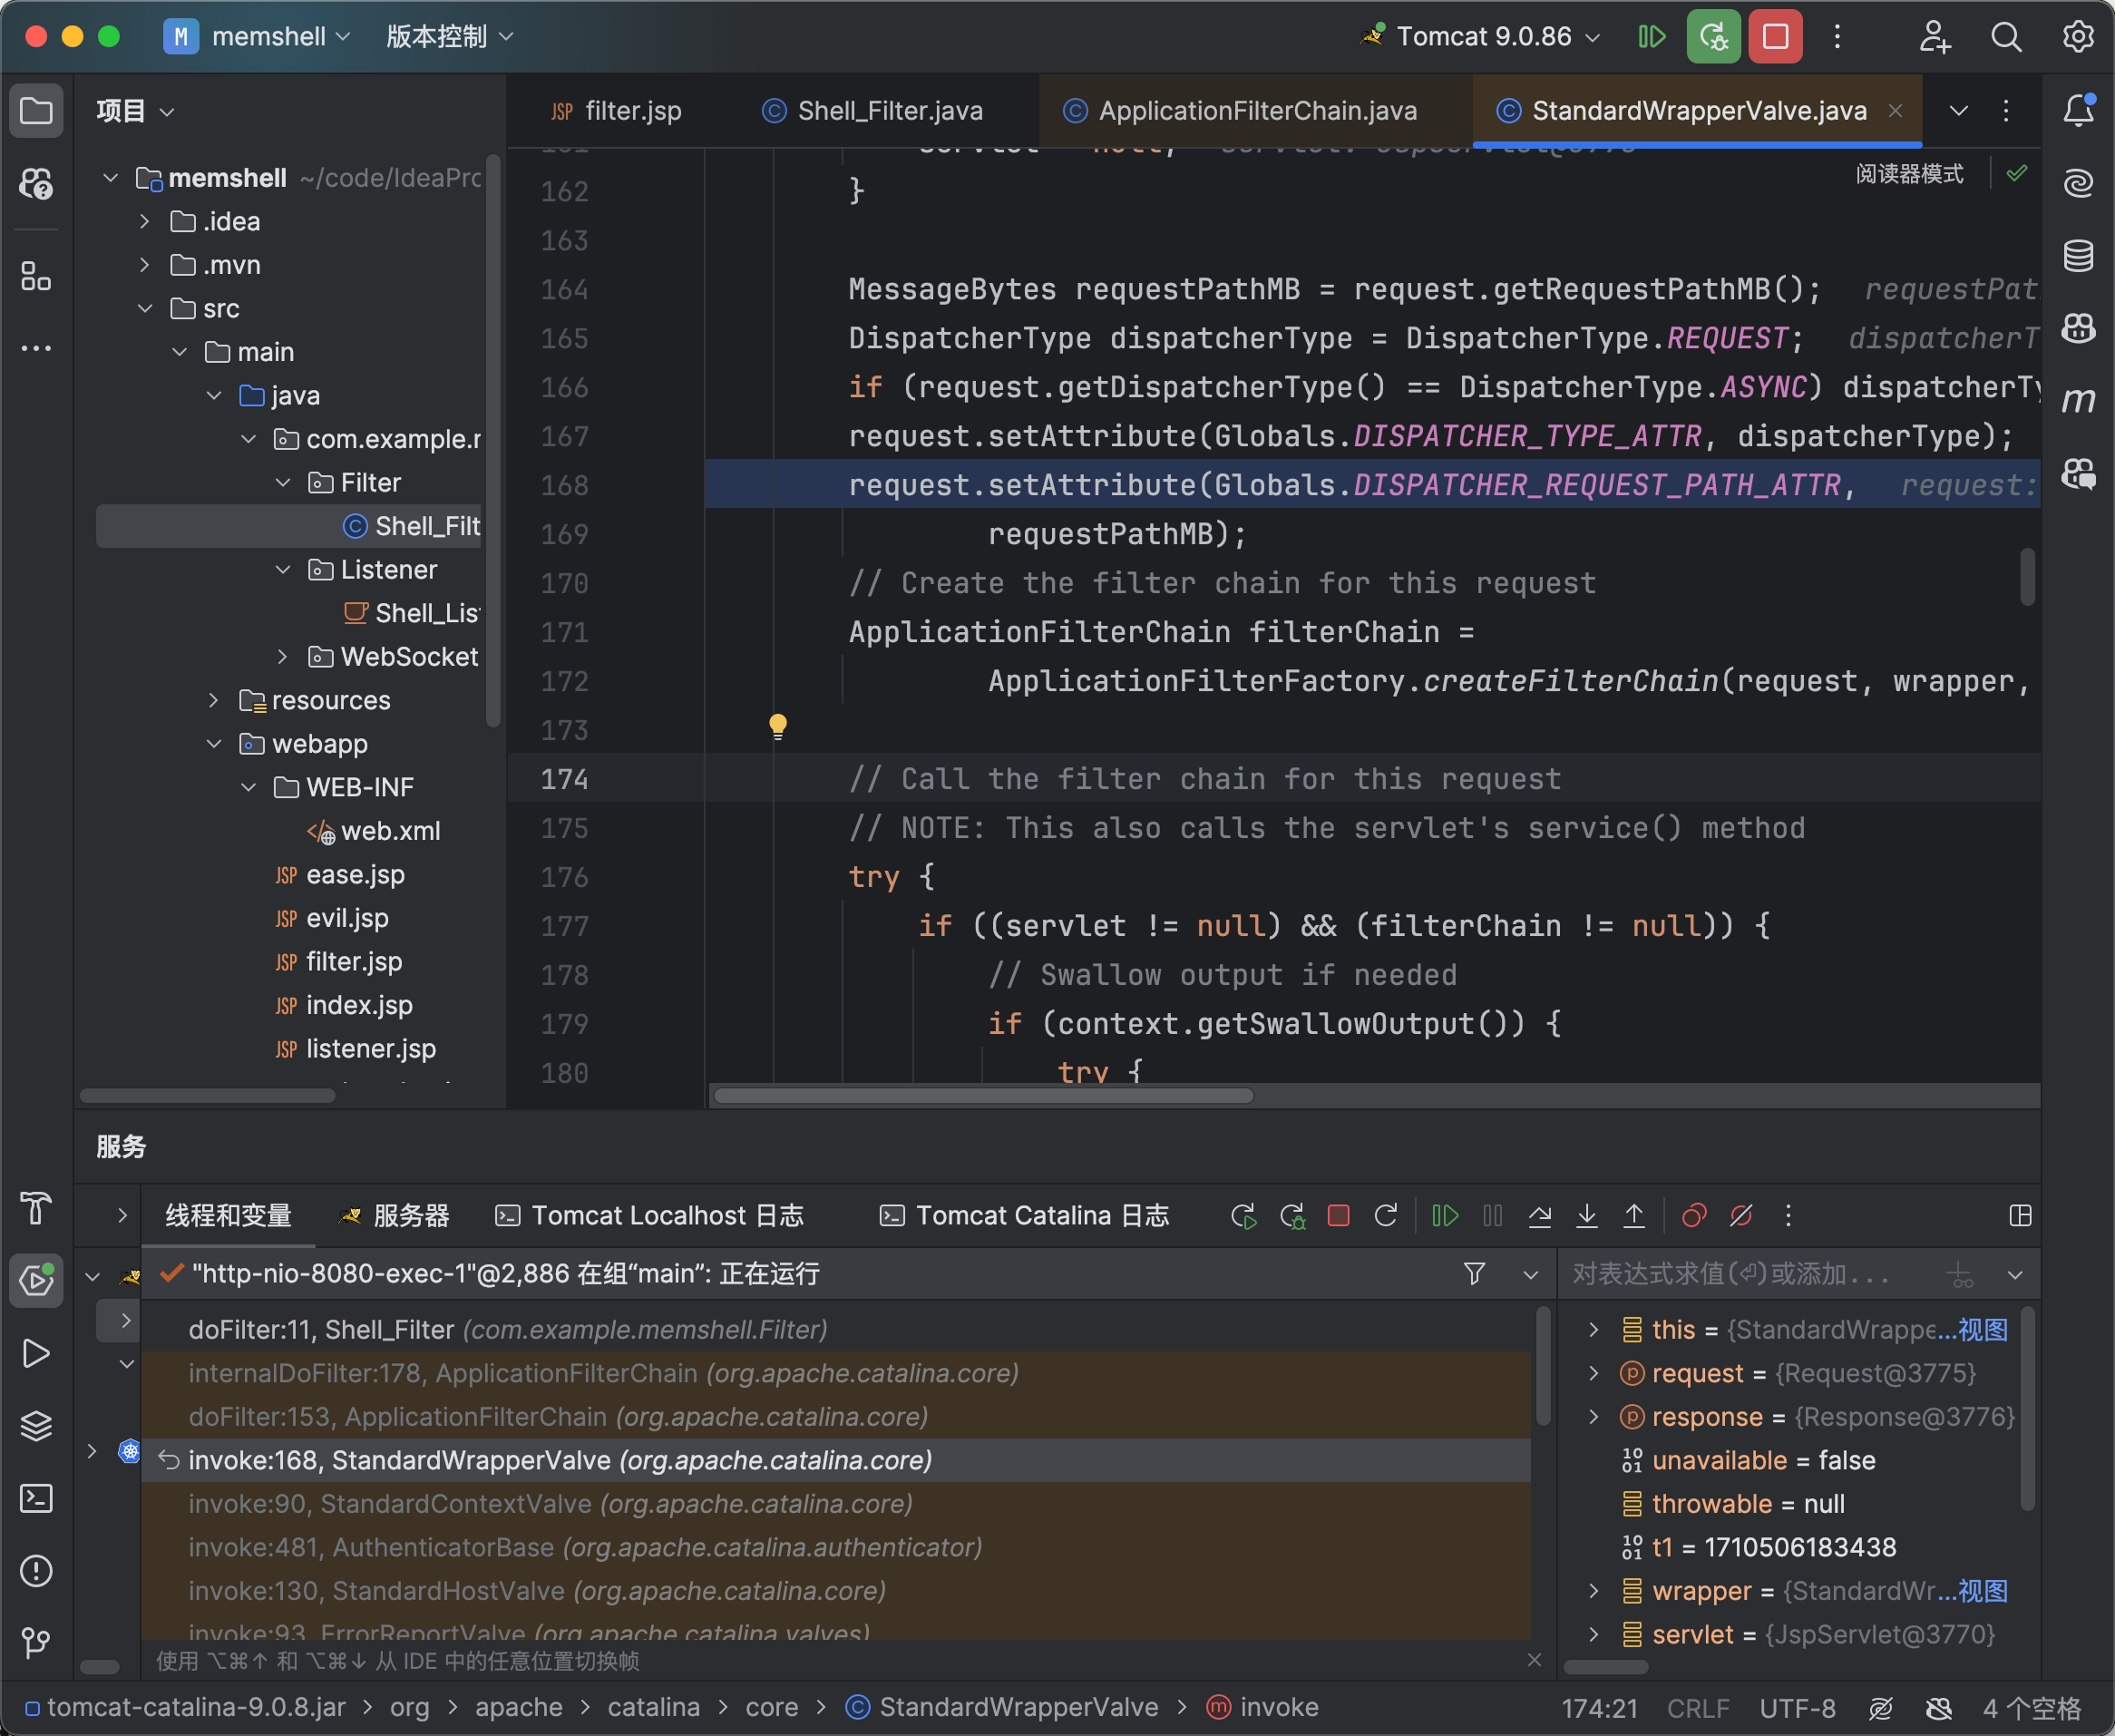The width and height of the screenshot is (2115, 1736).
Task: Open the Tomcat 9.0.86 run configuration dropdown
Action: pos(1481,37)
